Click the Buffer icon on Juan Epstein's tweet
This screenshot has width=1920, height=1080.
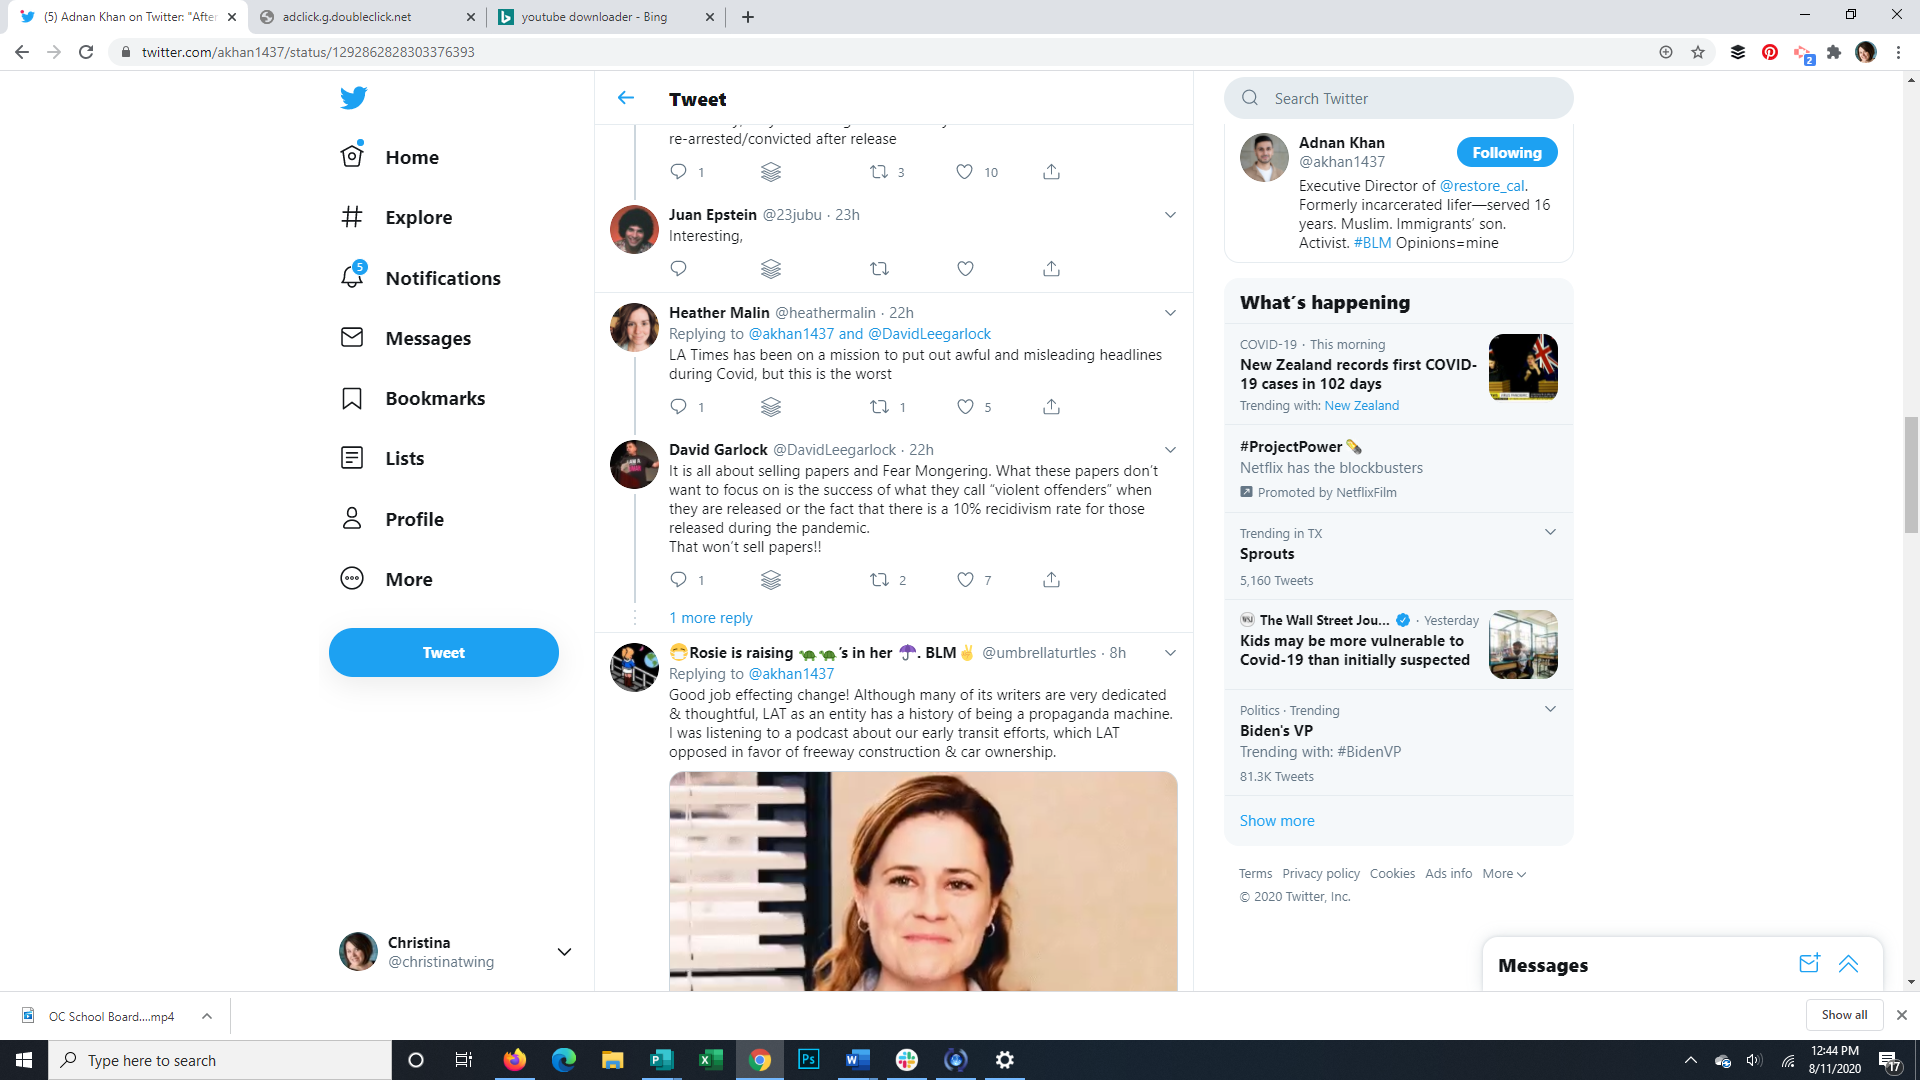click(770, 268)
